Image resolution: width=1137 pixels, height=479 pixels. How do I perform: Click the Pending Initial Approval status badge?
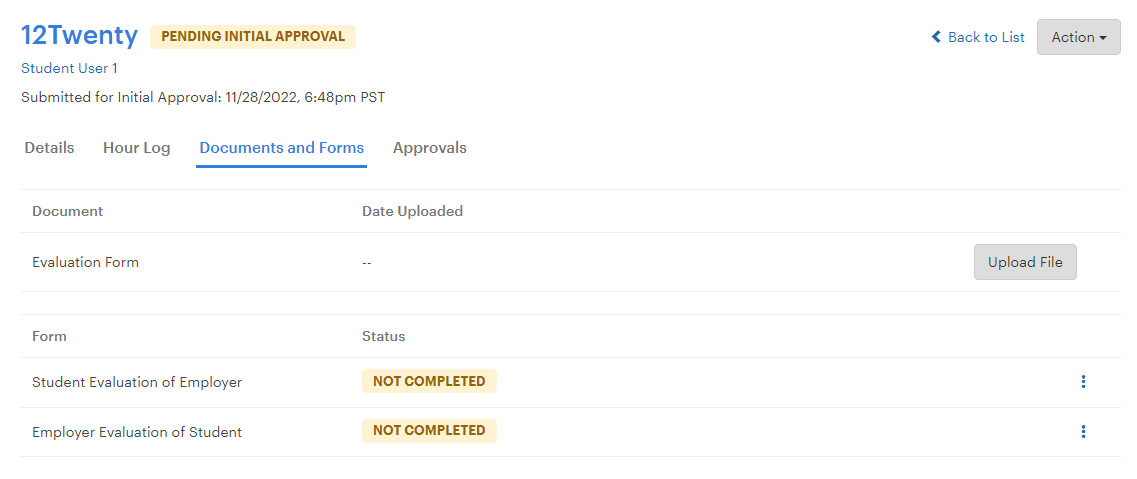point(252,37)
